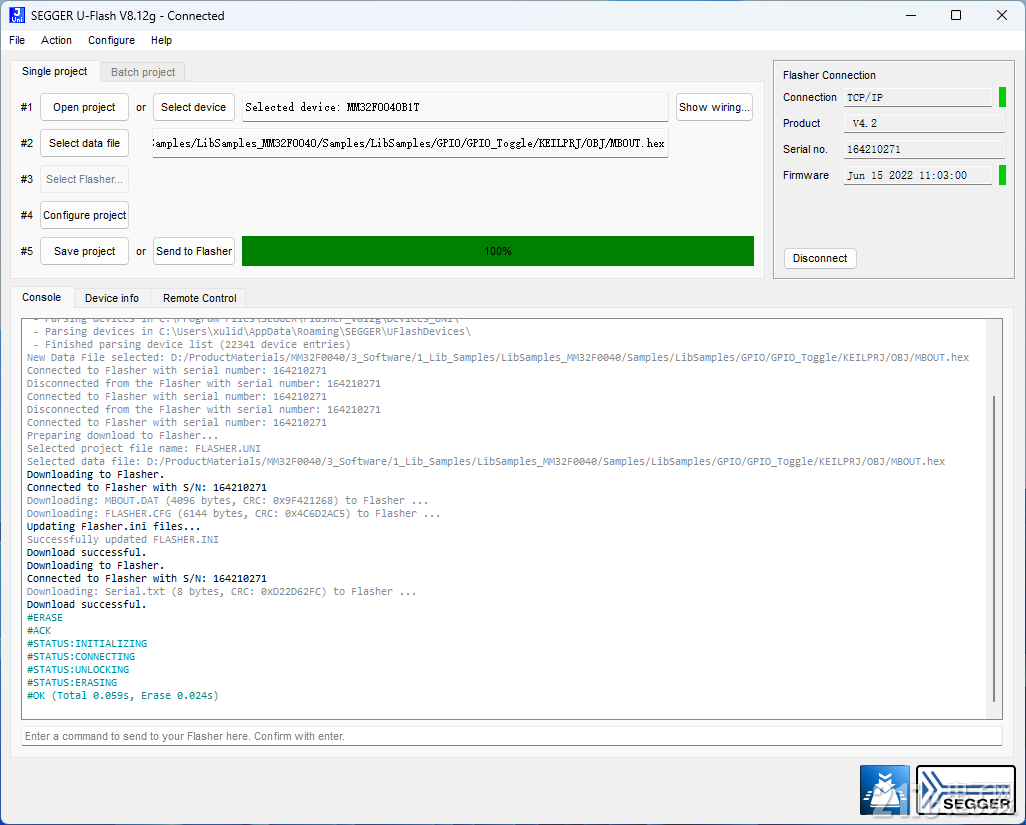Image resolution: width=1026 pixels, height=825 pixels.
Task: Click the 'Flasher Connection' panel title
Action: coord(829,75)
